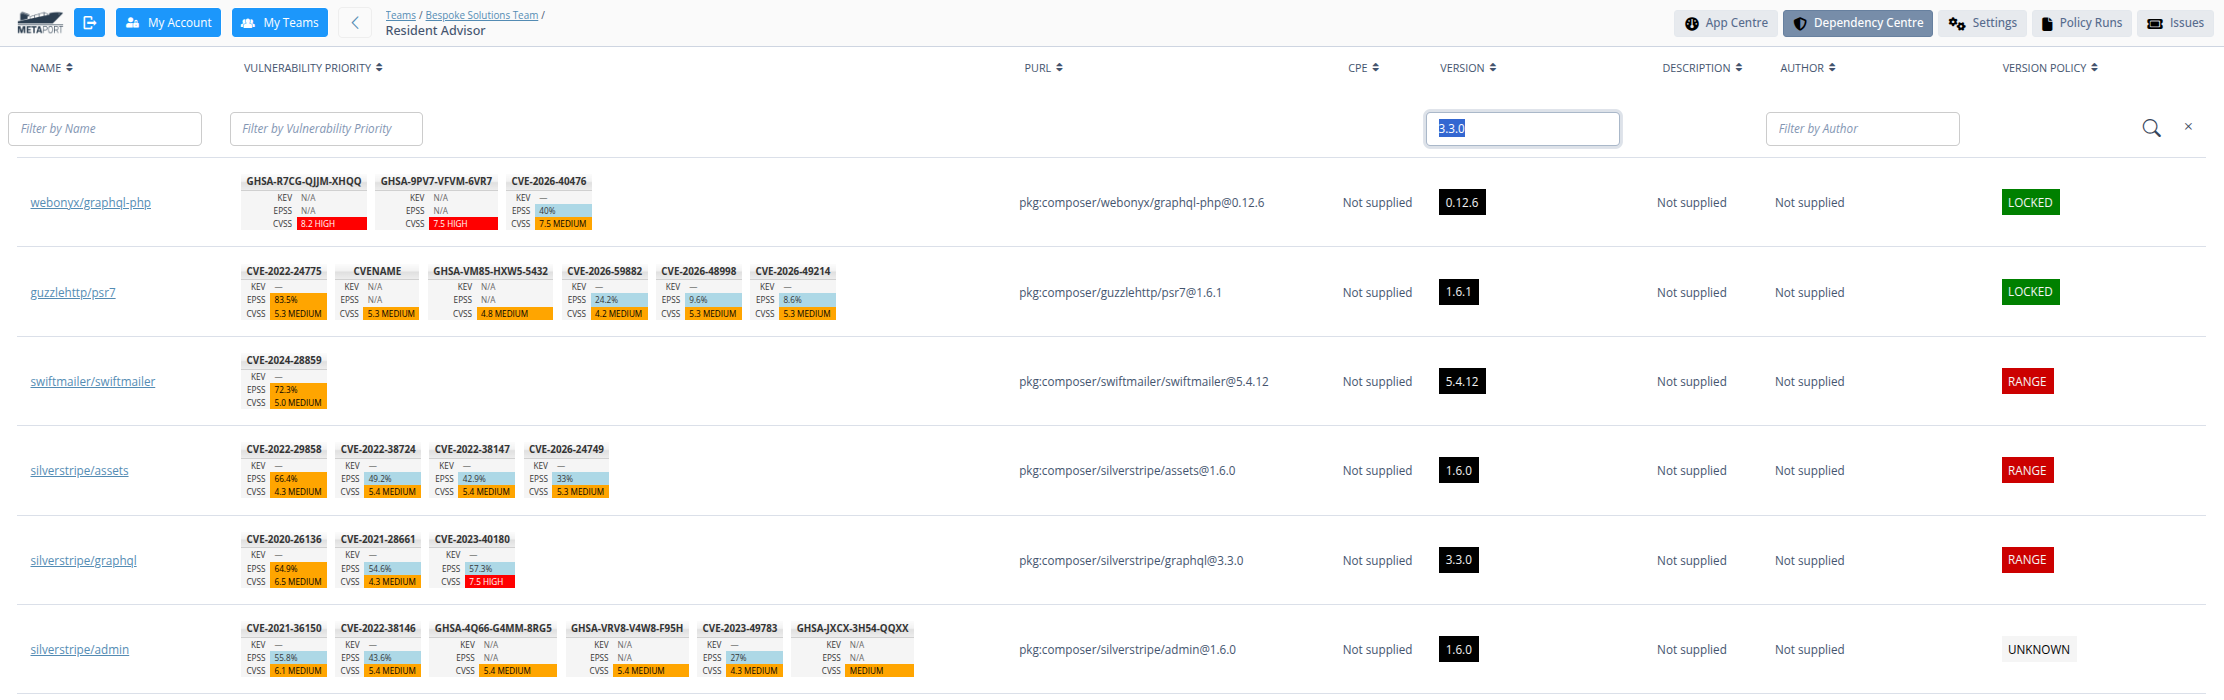Click the 8.2 HIGH CVSS badge

(x=332, y=224)
